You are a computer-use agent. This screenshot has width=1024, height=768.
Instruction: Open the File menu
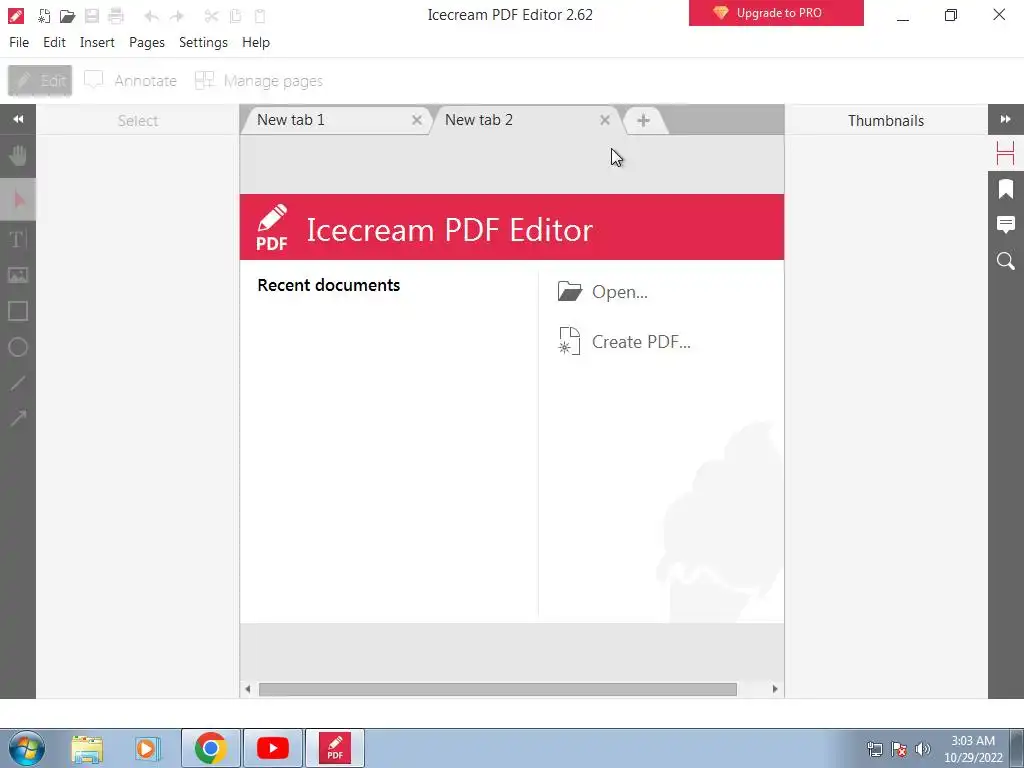tap(19, 42)
